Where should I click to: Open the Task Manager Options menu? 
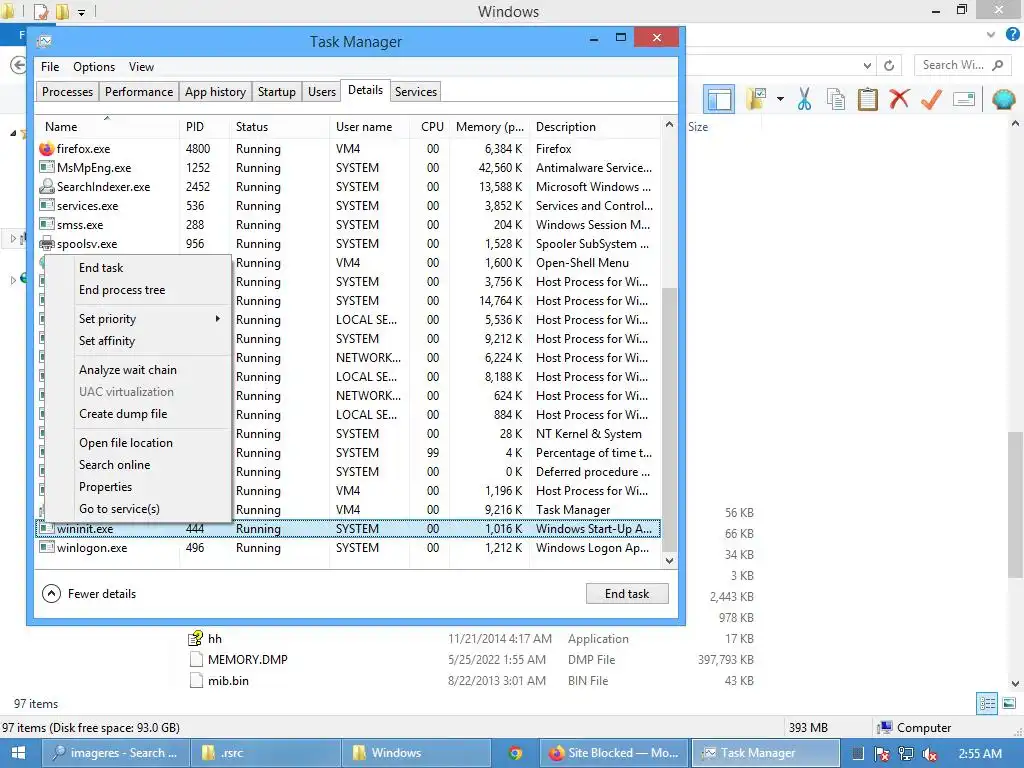pos(94,67)
